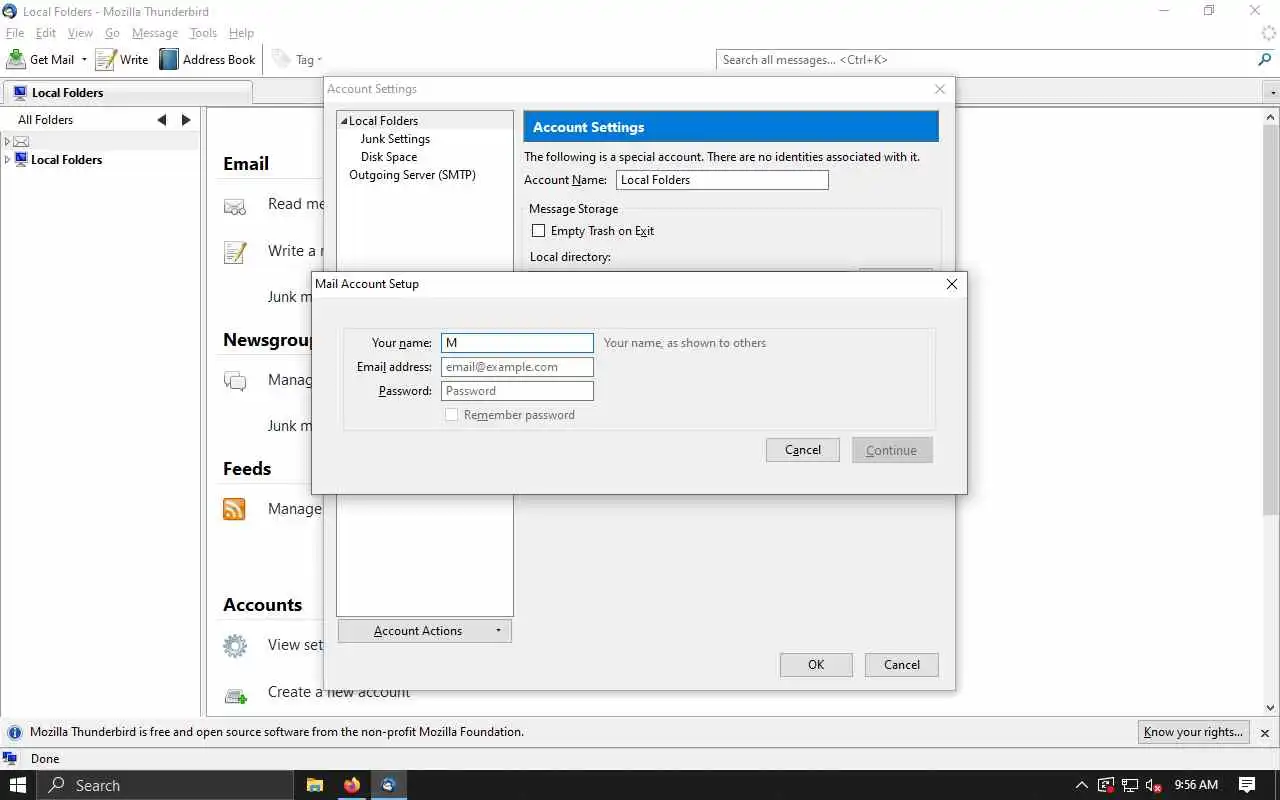Click Thunderbird taskbar icon

click(x=389, y=785)
